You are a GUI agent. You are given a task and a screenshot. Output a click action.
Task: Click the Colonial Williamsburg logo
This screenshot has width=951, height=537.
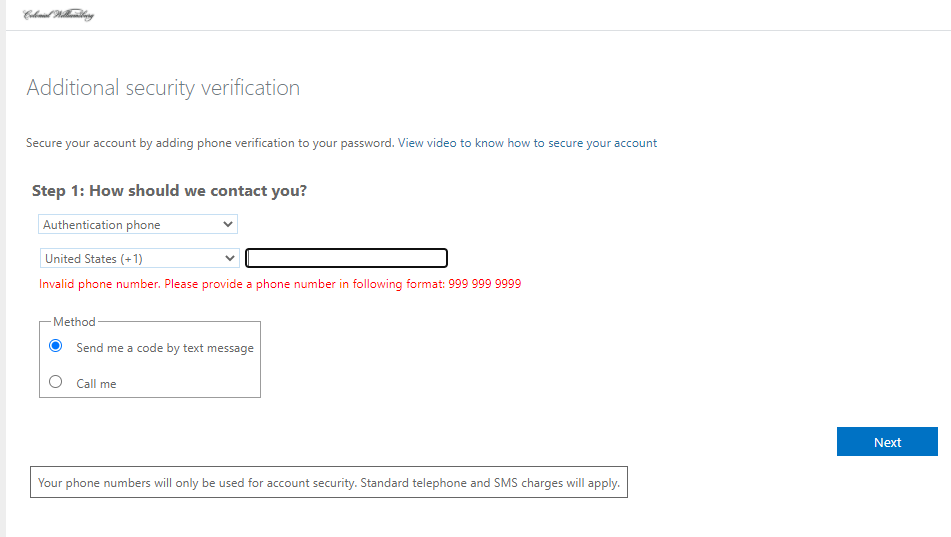58,15
